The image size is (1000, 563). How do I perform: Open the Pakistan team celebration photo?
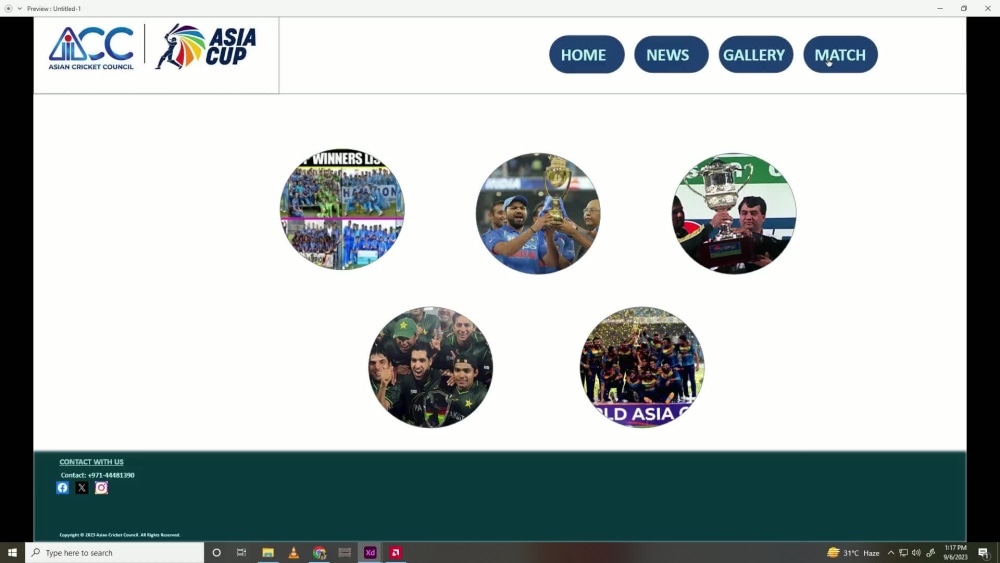(x=430, y=367)
